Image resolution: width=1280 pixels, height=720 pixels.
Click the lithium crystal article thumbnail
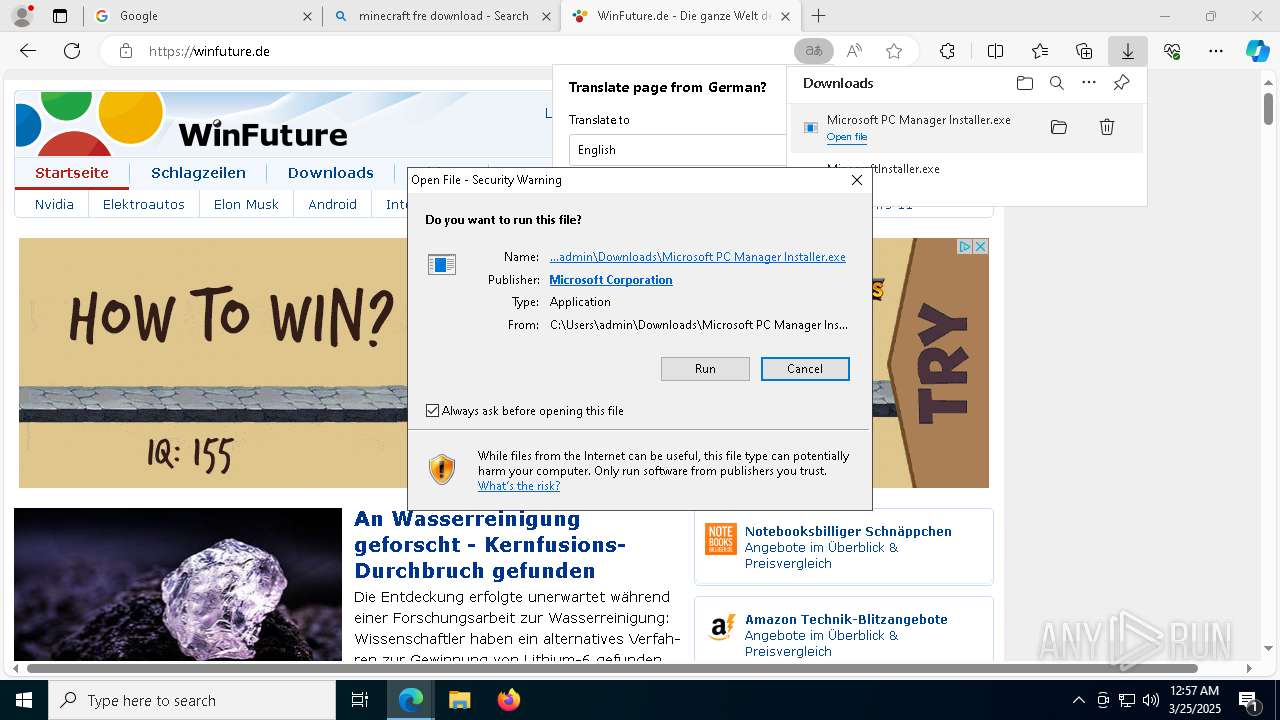click(x=178, y=584)
